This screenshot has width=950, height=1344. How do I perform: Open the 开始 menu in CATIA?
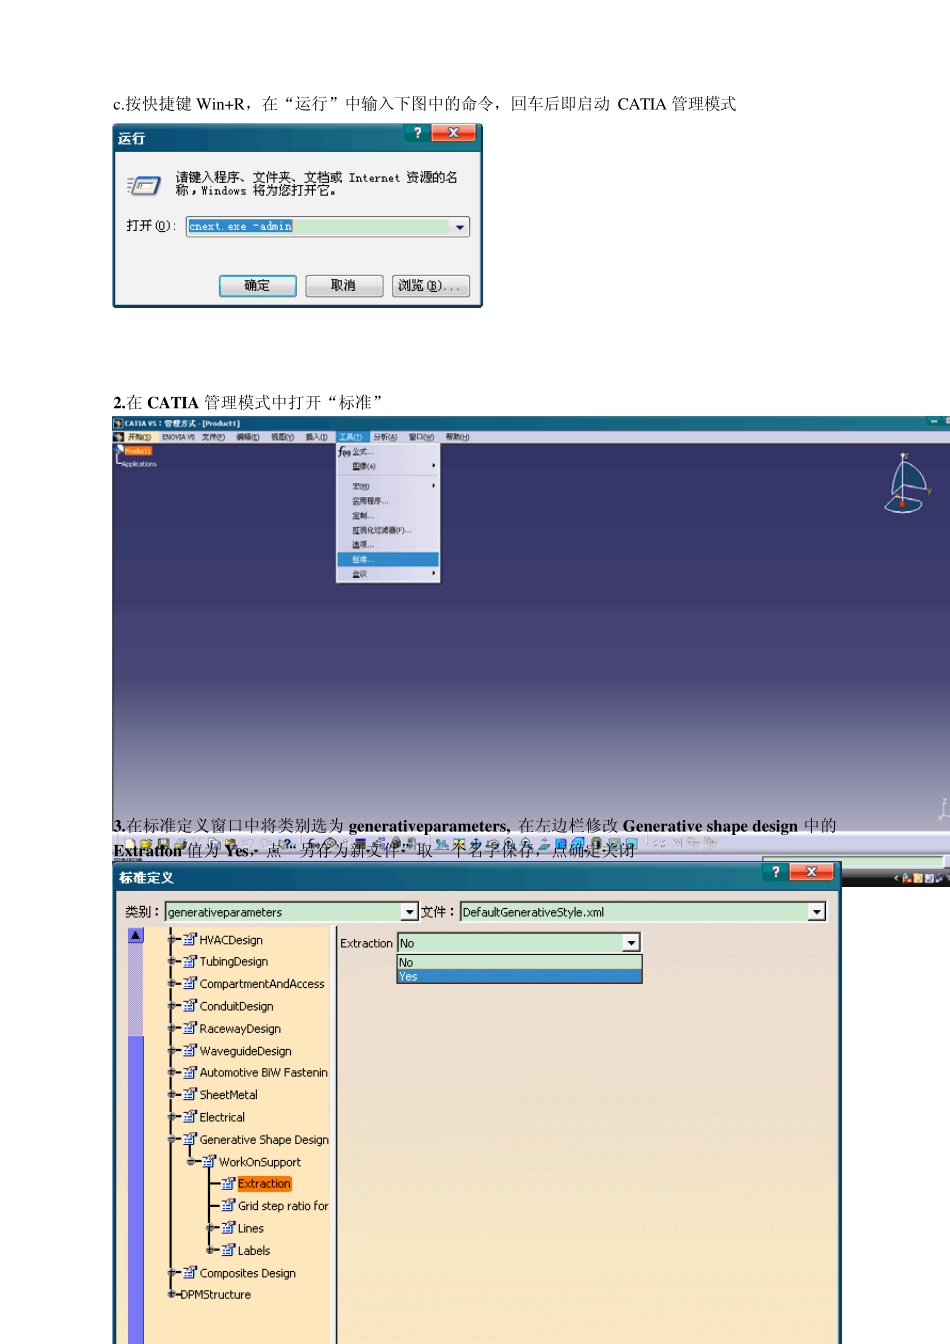tap(139, 437)
